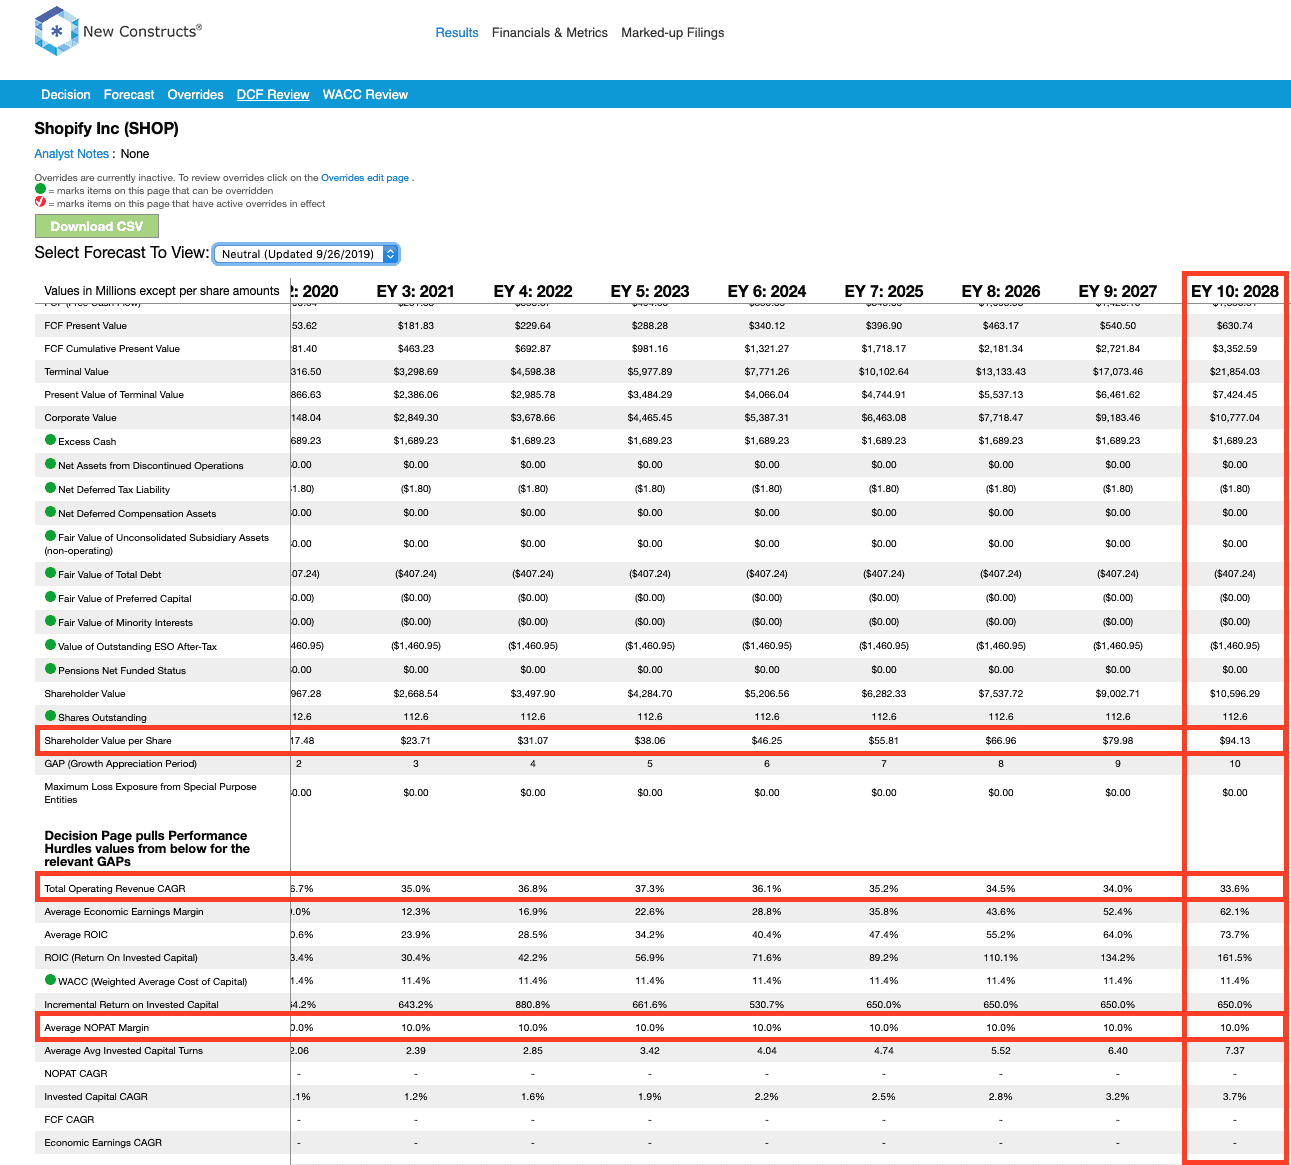1291x1165 pixels.
Task: Click the $23.71 Shareholder Value per Share cell
Action: click(416, 741)
